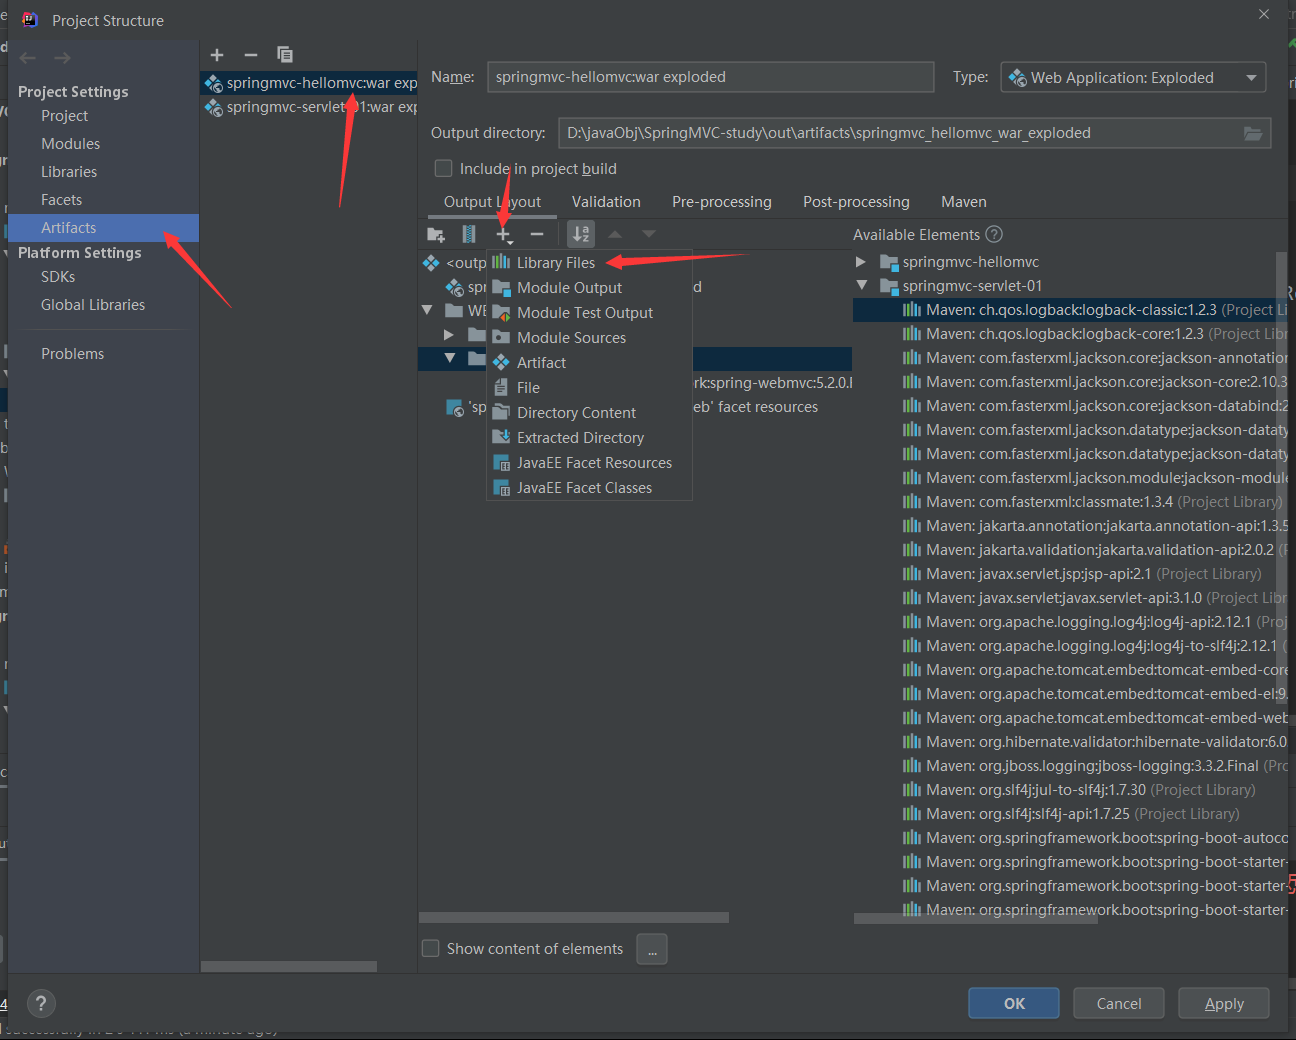Collapse the springmvc-servlet-01 available elements node
This screenshot has width=1296, height=1040.
point(861,286)
